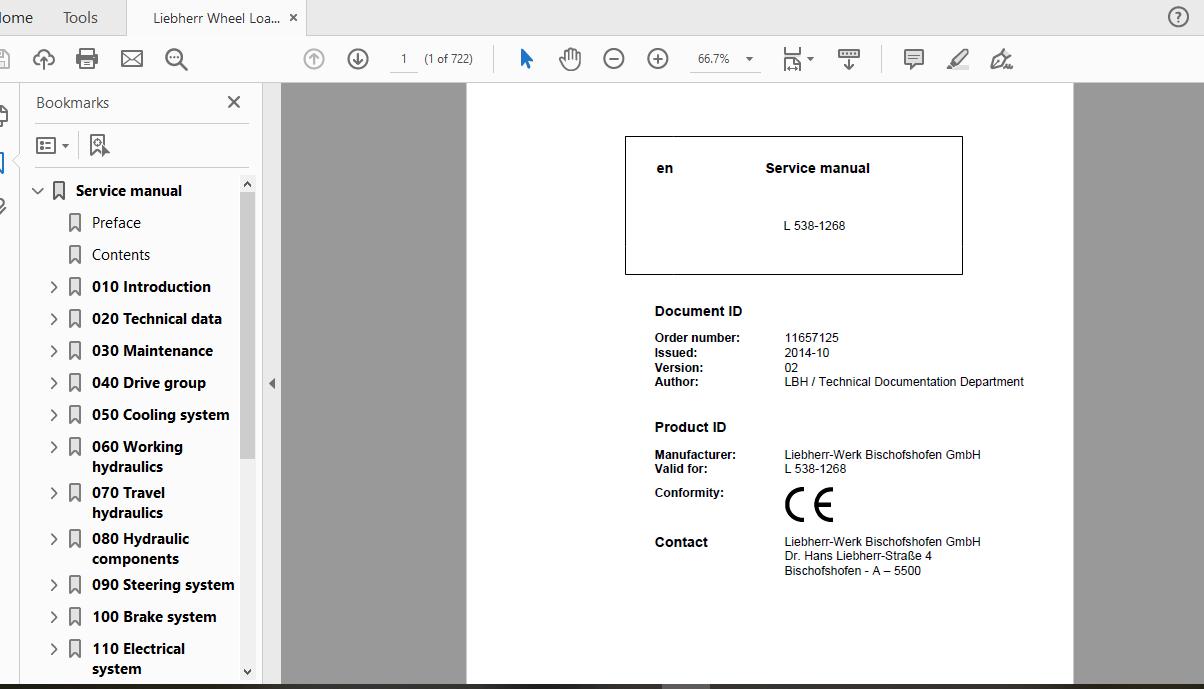Expand 080 Hydraulic components bookmark
The height and width of the screenshot is (689, 1204).
pos(54,538)
